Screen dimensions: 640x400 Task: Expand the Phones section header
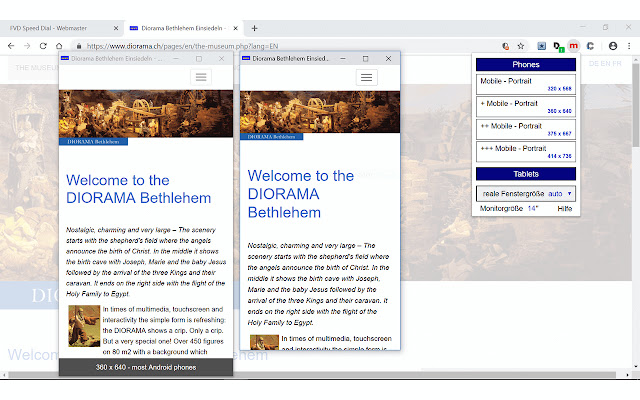coord(526,64)
